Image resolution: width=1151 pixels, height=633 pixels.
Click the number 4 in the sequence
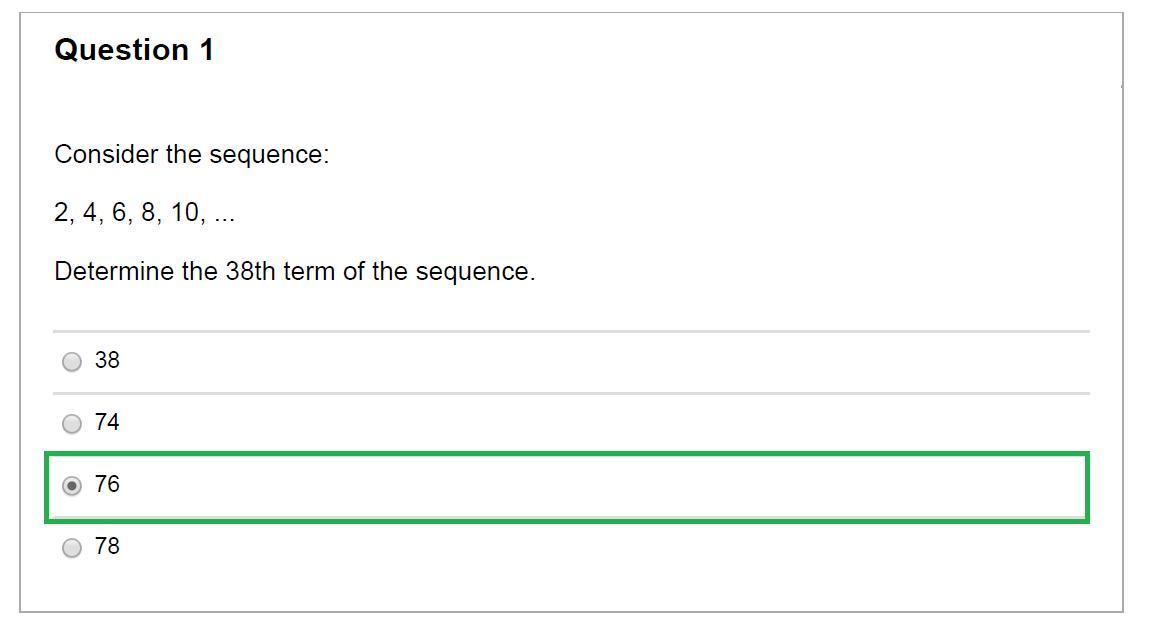[90, 213]
